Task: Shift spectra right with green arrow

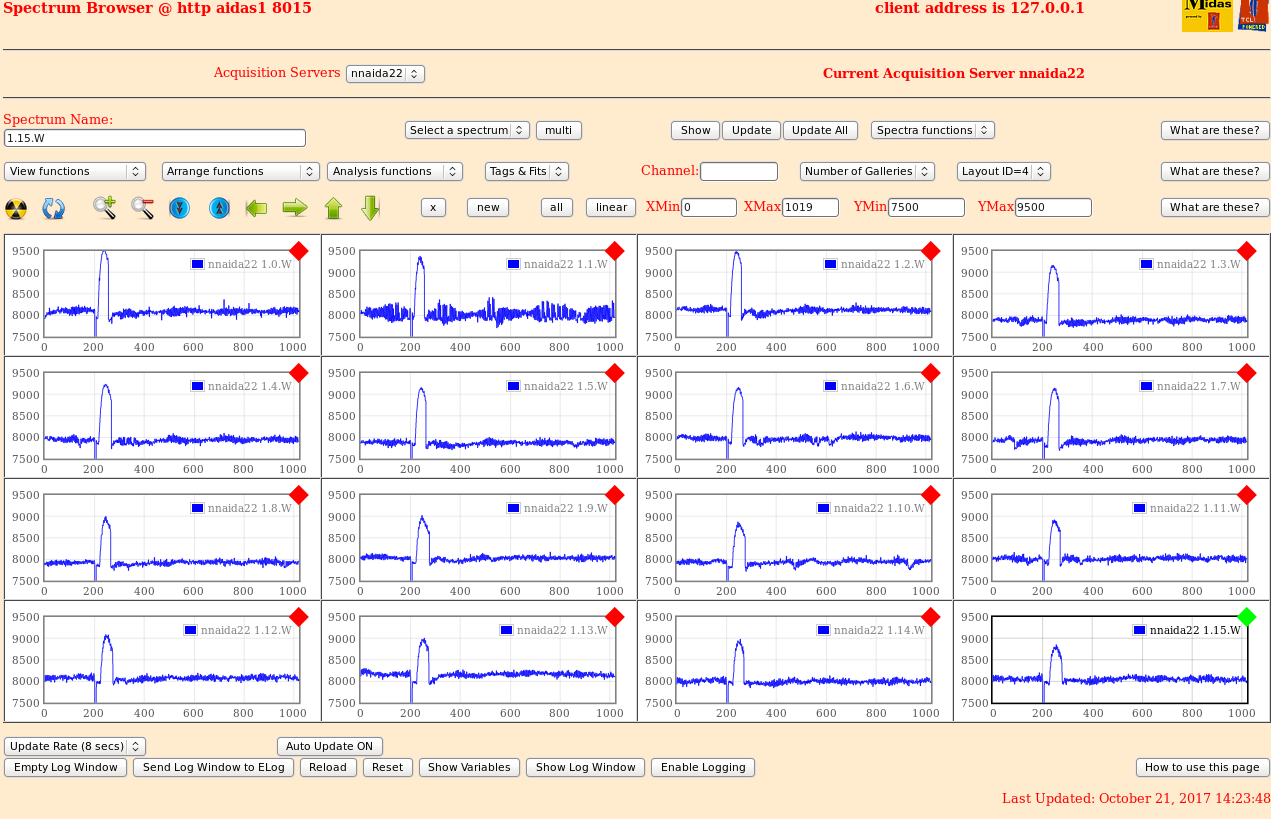Action: coord(295,208)
